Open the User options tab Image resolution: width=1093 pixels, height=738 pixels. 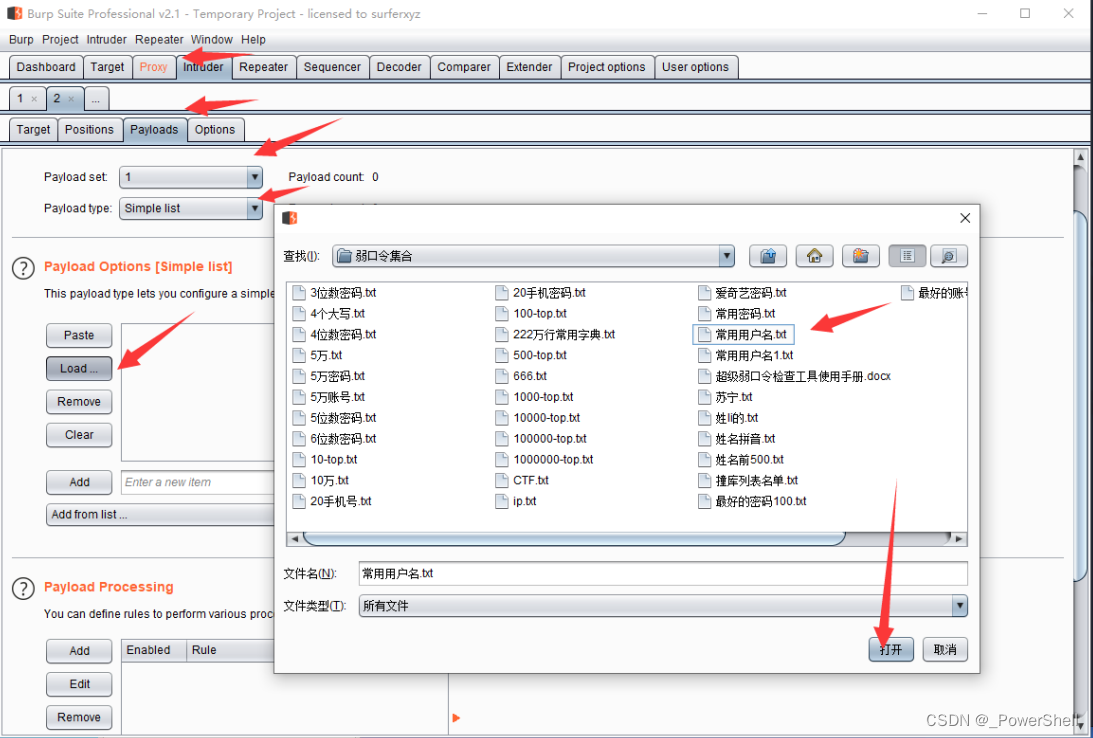695,67
